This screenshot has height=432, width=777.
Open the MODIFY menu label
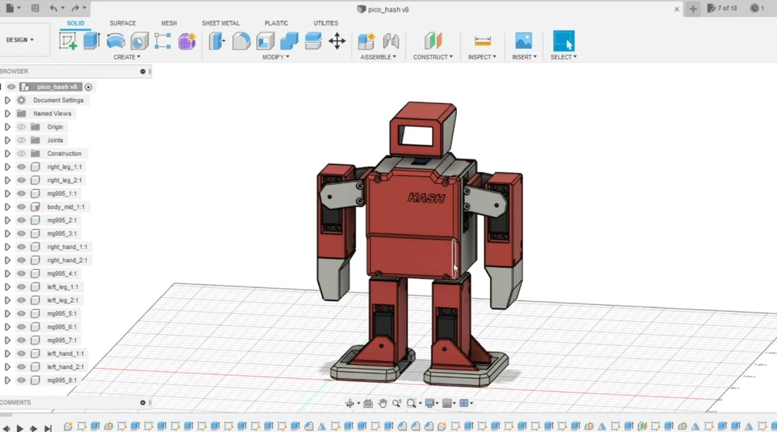(x=275, y=57)
